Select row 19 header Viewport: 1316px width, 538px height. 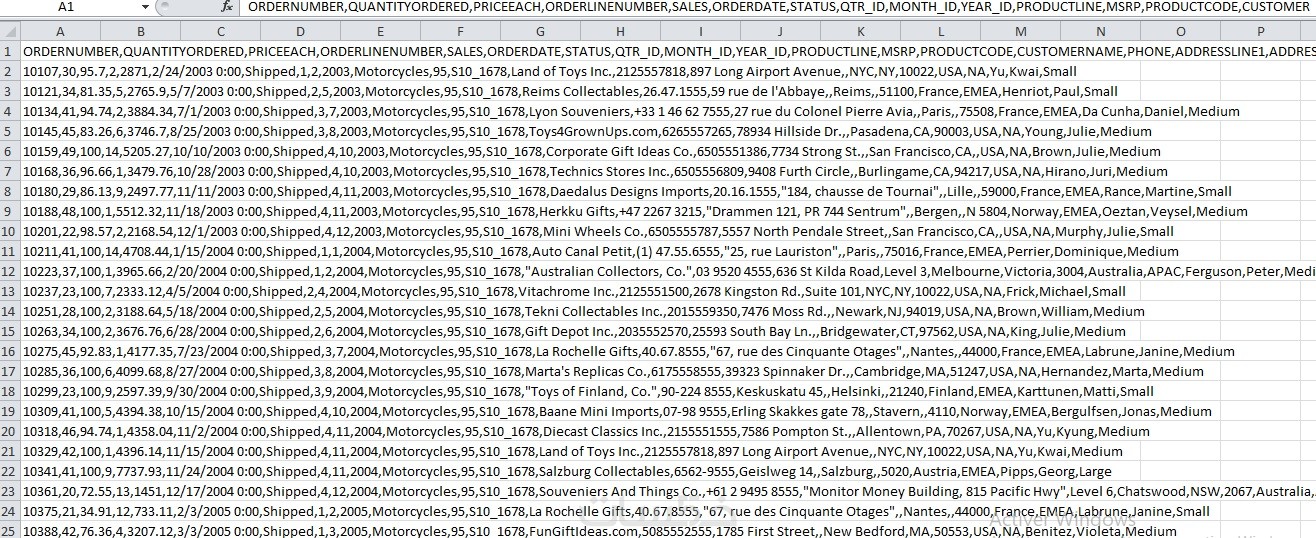(x=10, y=411)
